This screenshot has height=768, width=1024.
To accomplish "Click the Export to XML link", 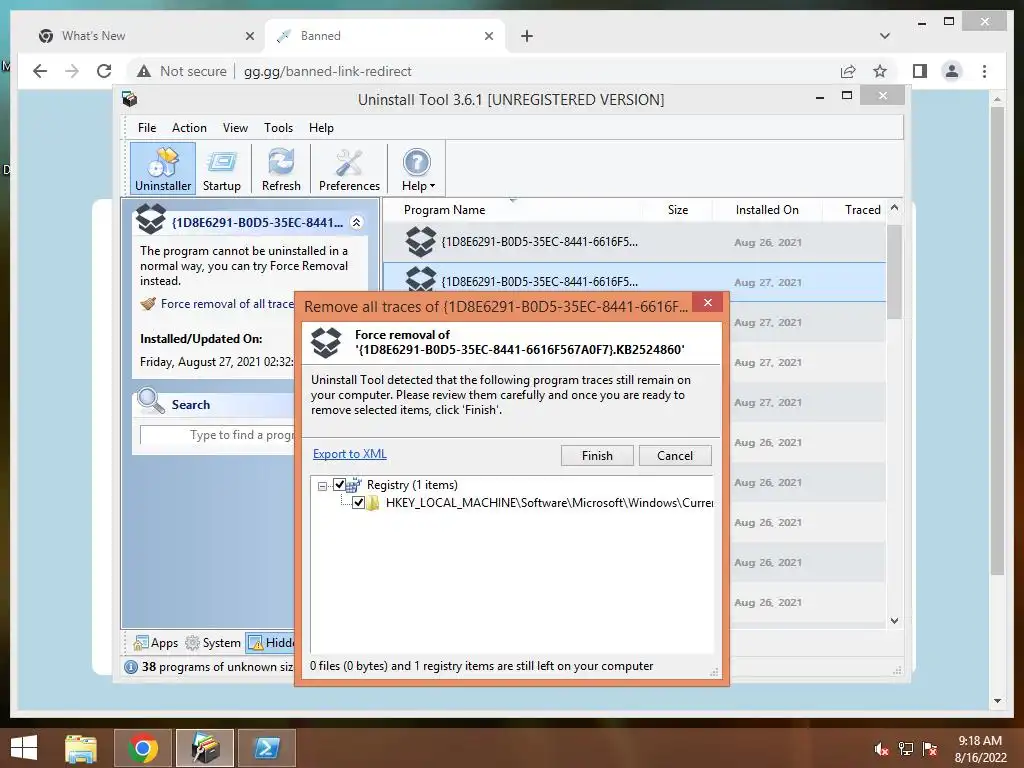I will [349, 454].
